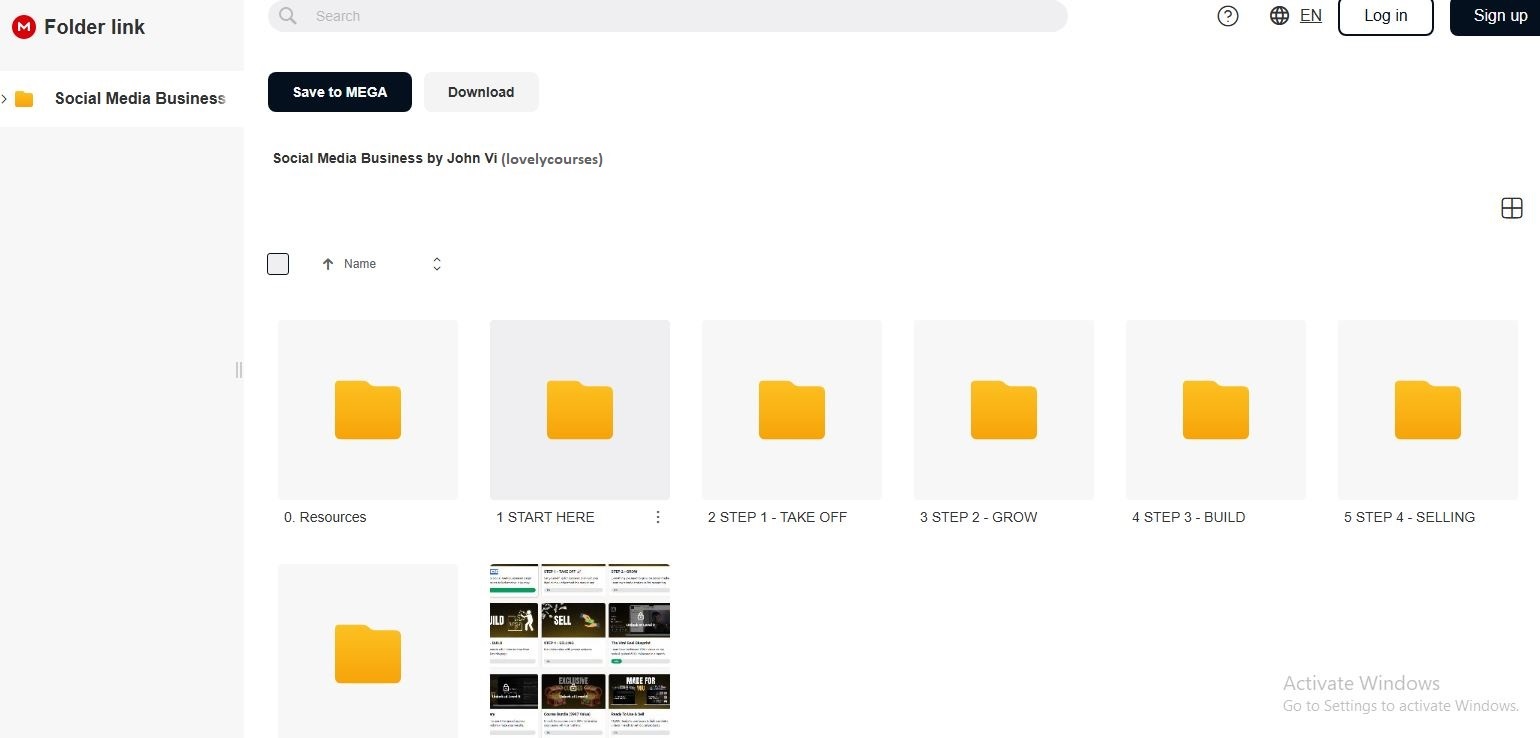Click the MEGA logo icon
Screen dimensions: 1540x738
pos(24,27)
